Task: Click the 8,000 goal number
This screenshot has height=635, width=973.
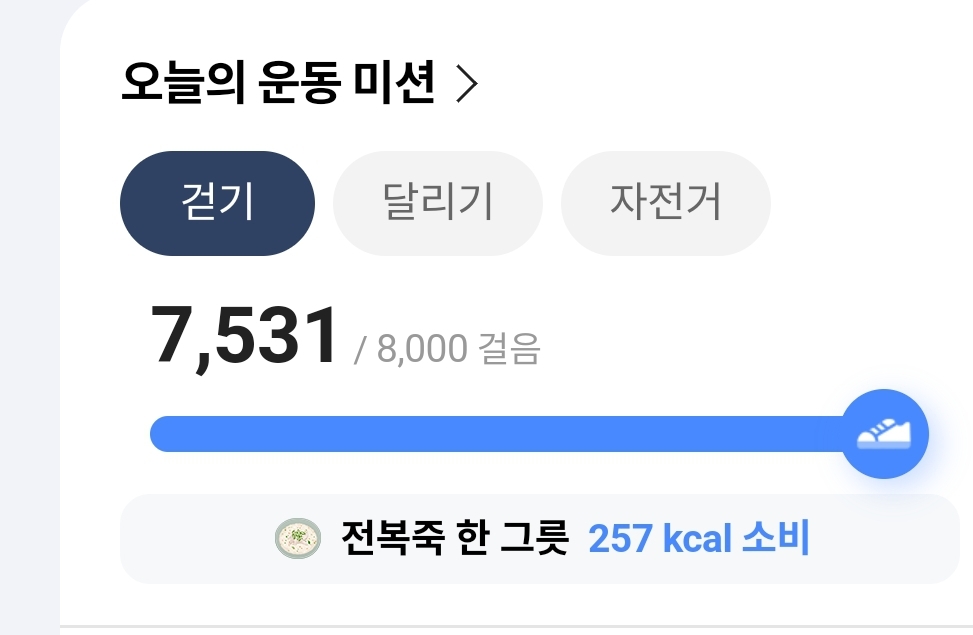Action: click(422, 349)
